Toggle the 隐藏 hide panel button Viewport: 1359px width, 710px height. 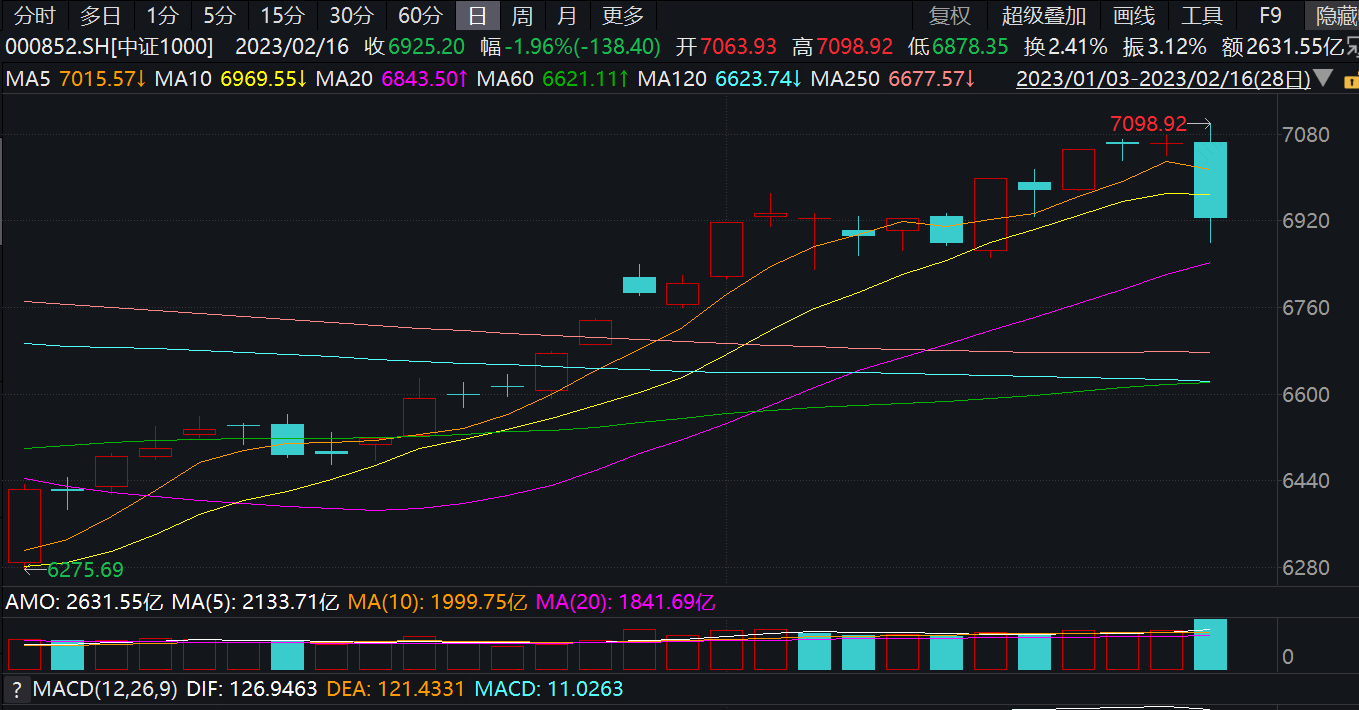tap(1336, 15)
